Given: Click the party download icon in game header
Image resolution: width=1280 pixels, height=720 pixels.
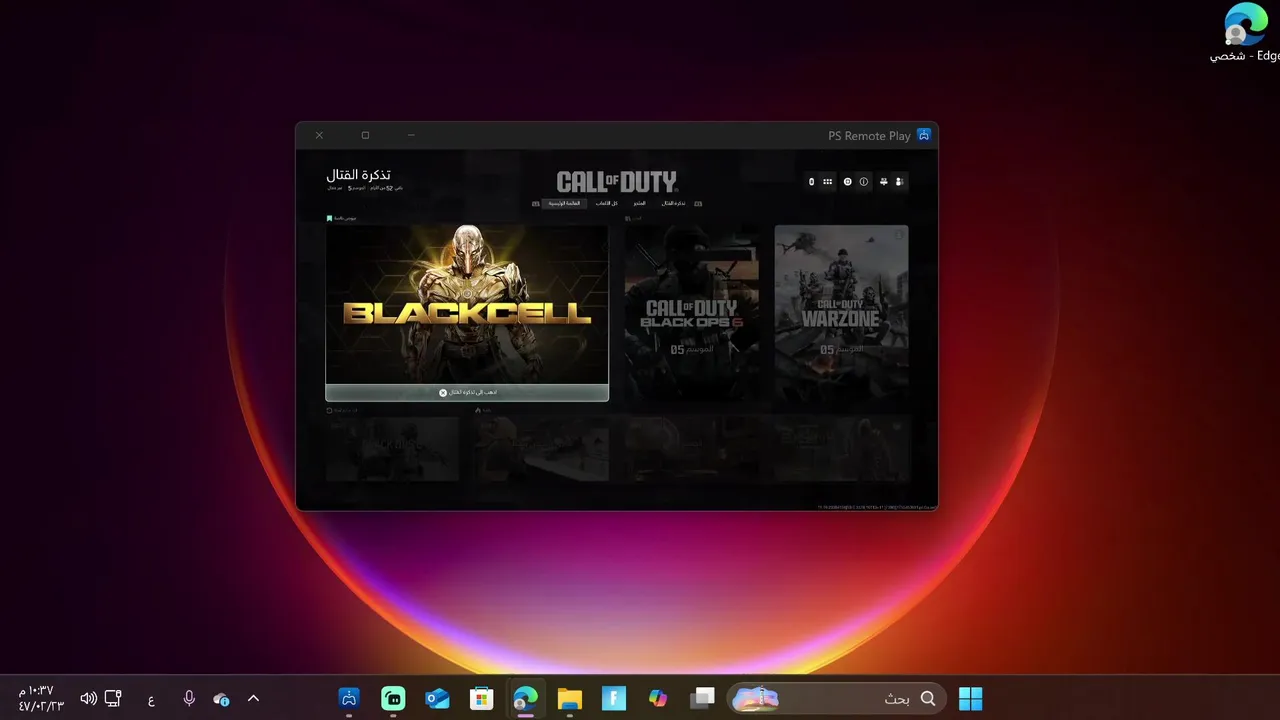Looking at the screenshot, I should [883, 182].
